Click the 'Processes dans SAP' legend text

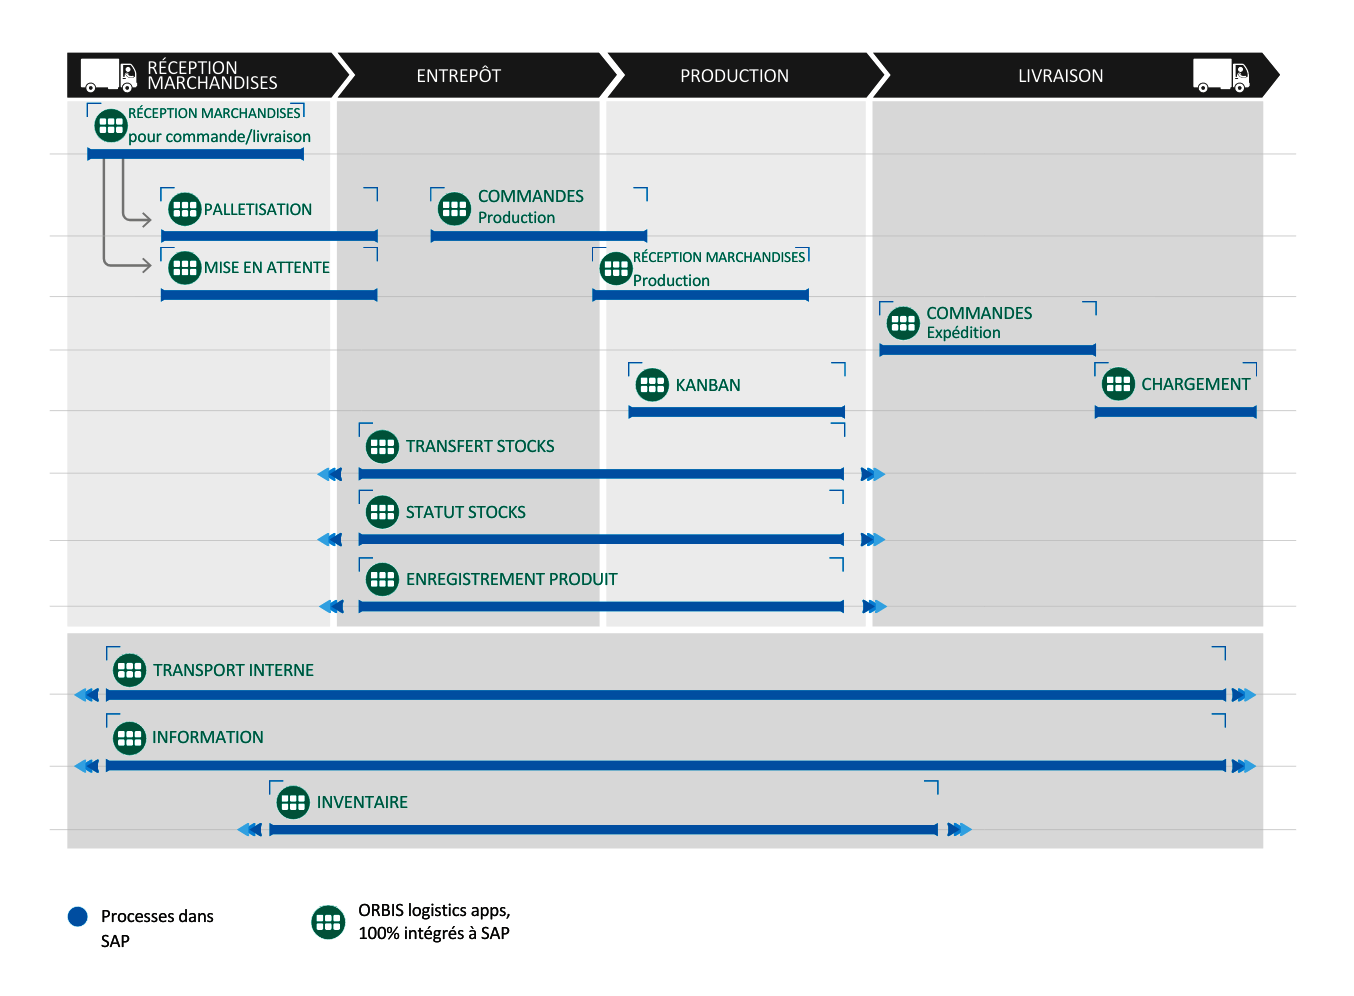click(157, 928)
